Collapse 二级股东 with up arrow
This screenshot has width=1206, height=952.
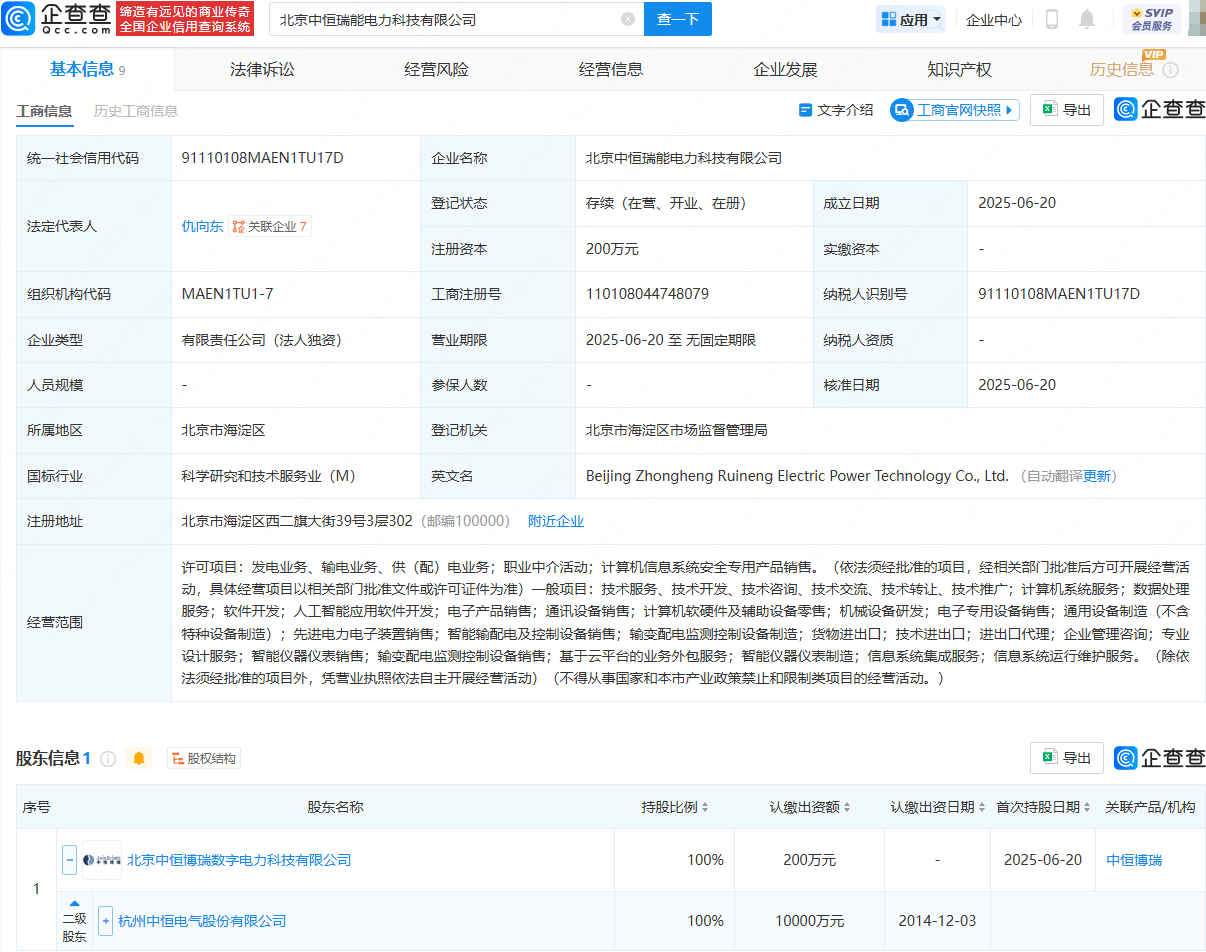click(74, 903)
